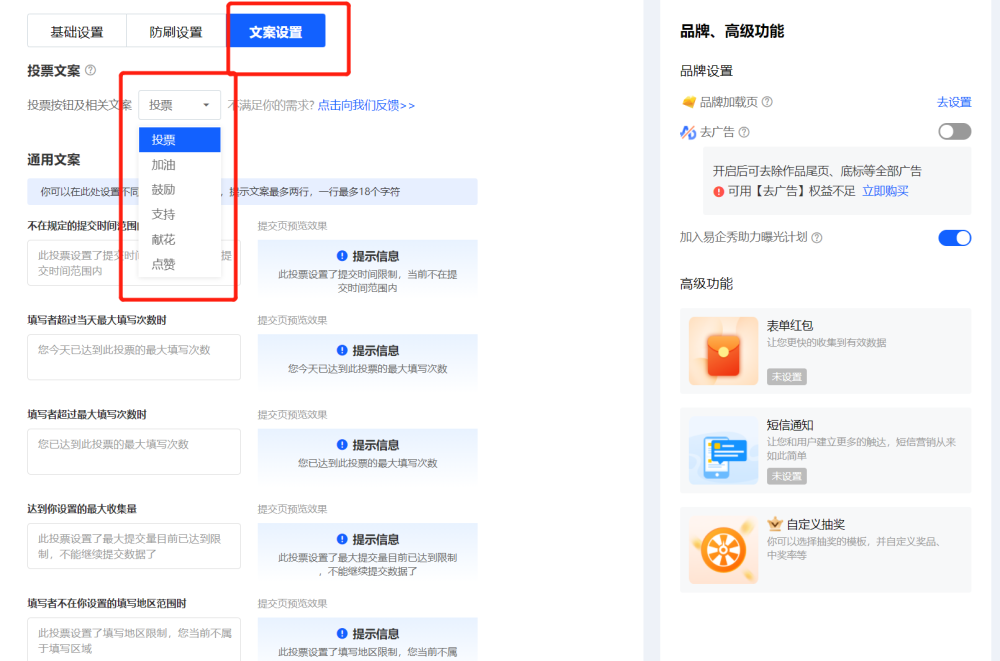Click help icon next to 品牌加载页
This screenshot has height=661, width=1000.
(767, 102)
